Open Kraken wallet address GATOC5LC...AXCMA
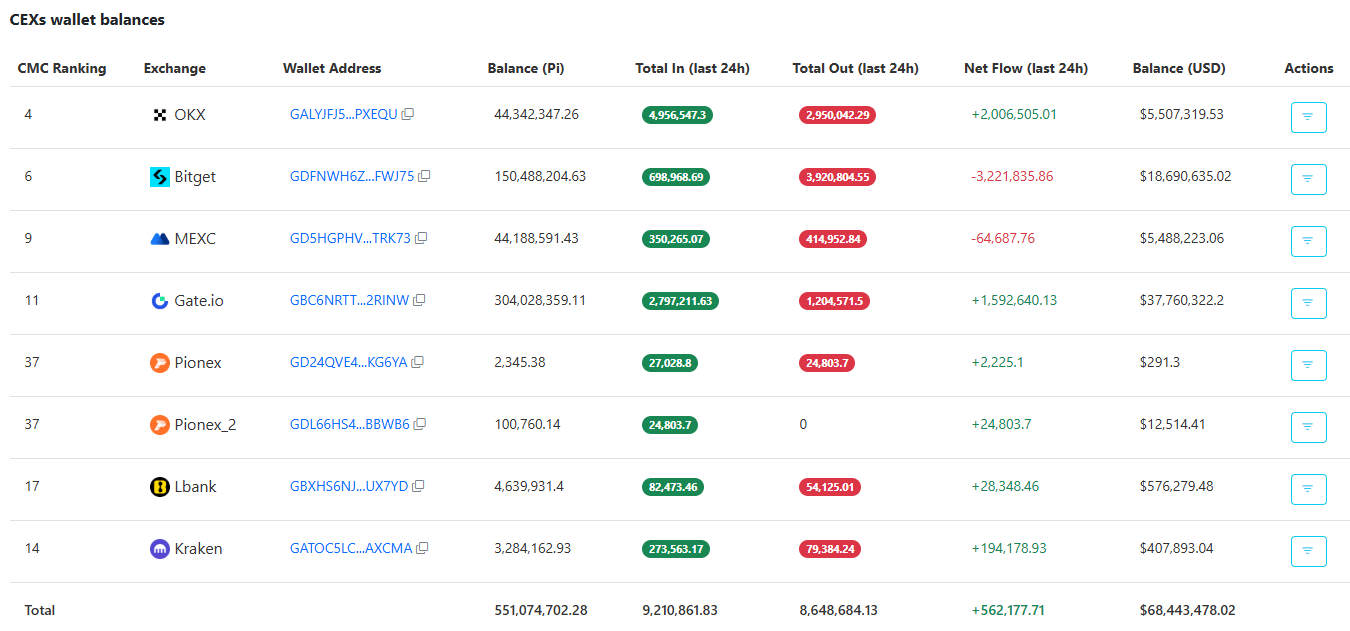The width and height of the screenshot is (1350, 631). click(x=351, y=548)
